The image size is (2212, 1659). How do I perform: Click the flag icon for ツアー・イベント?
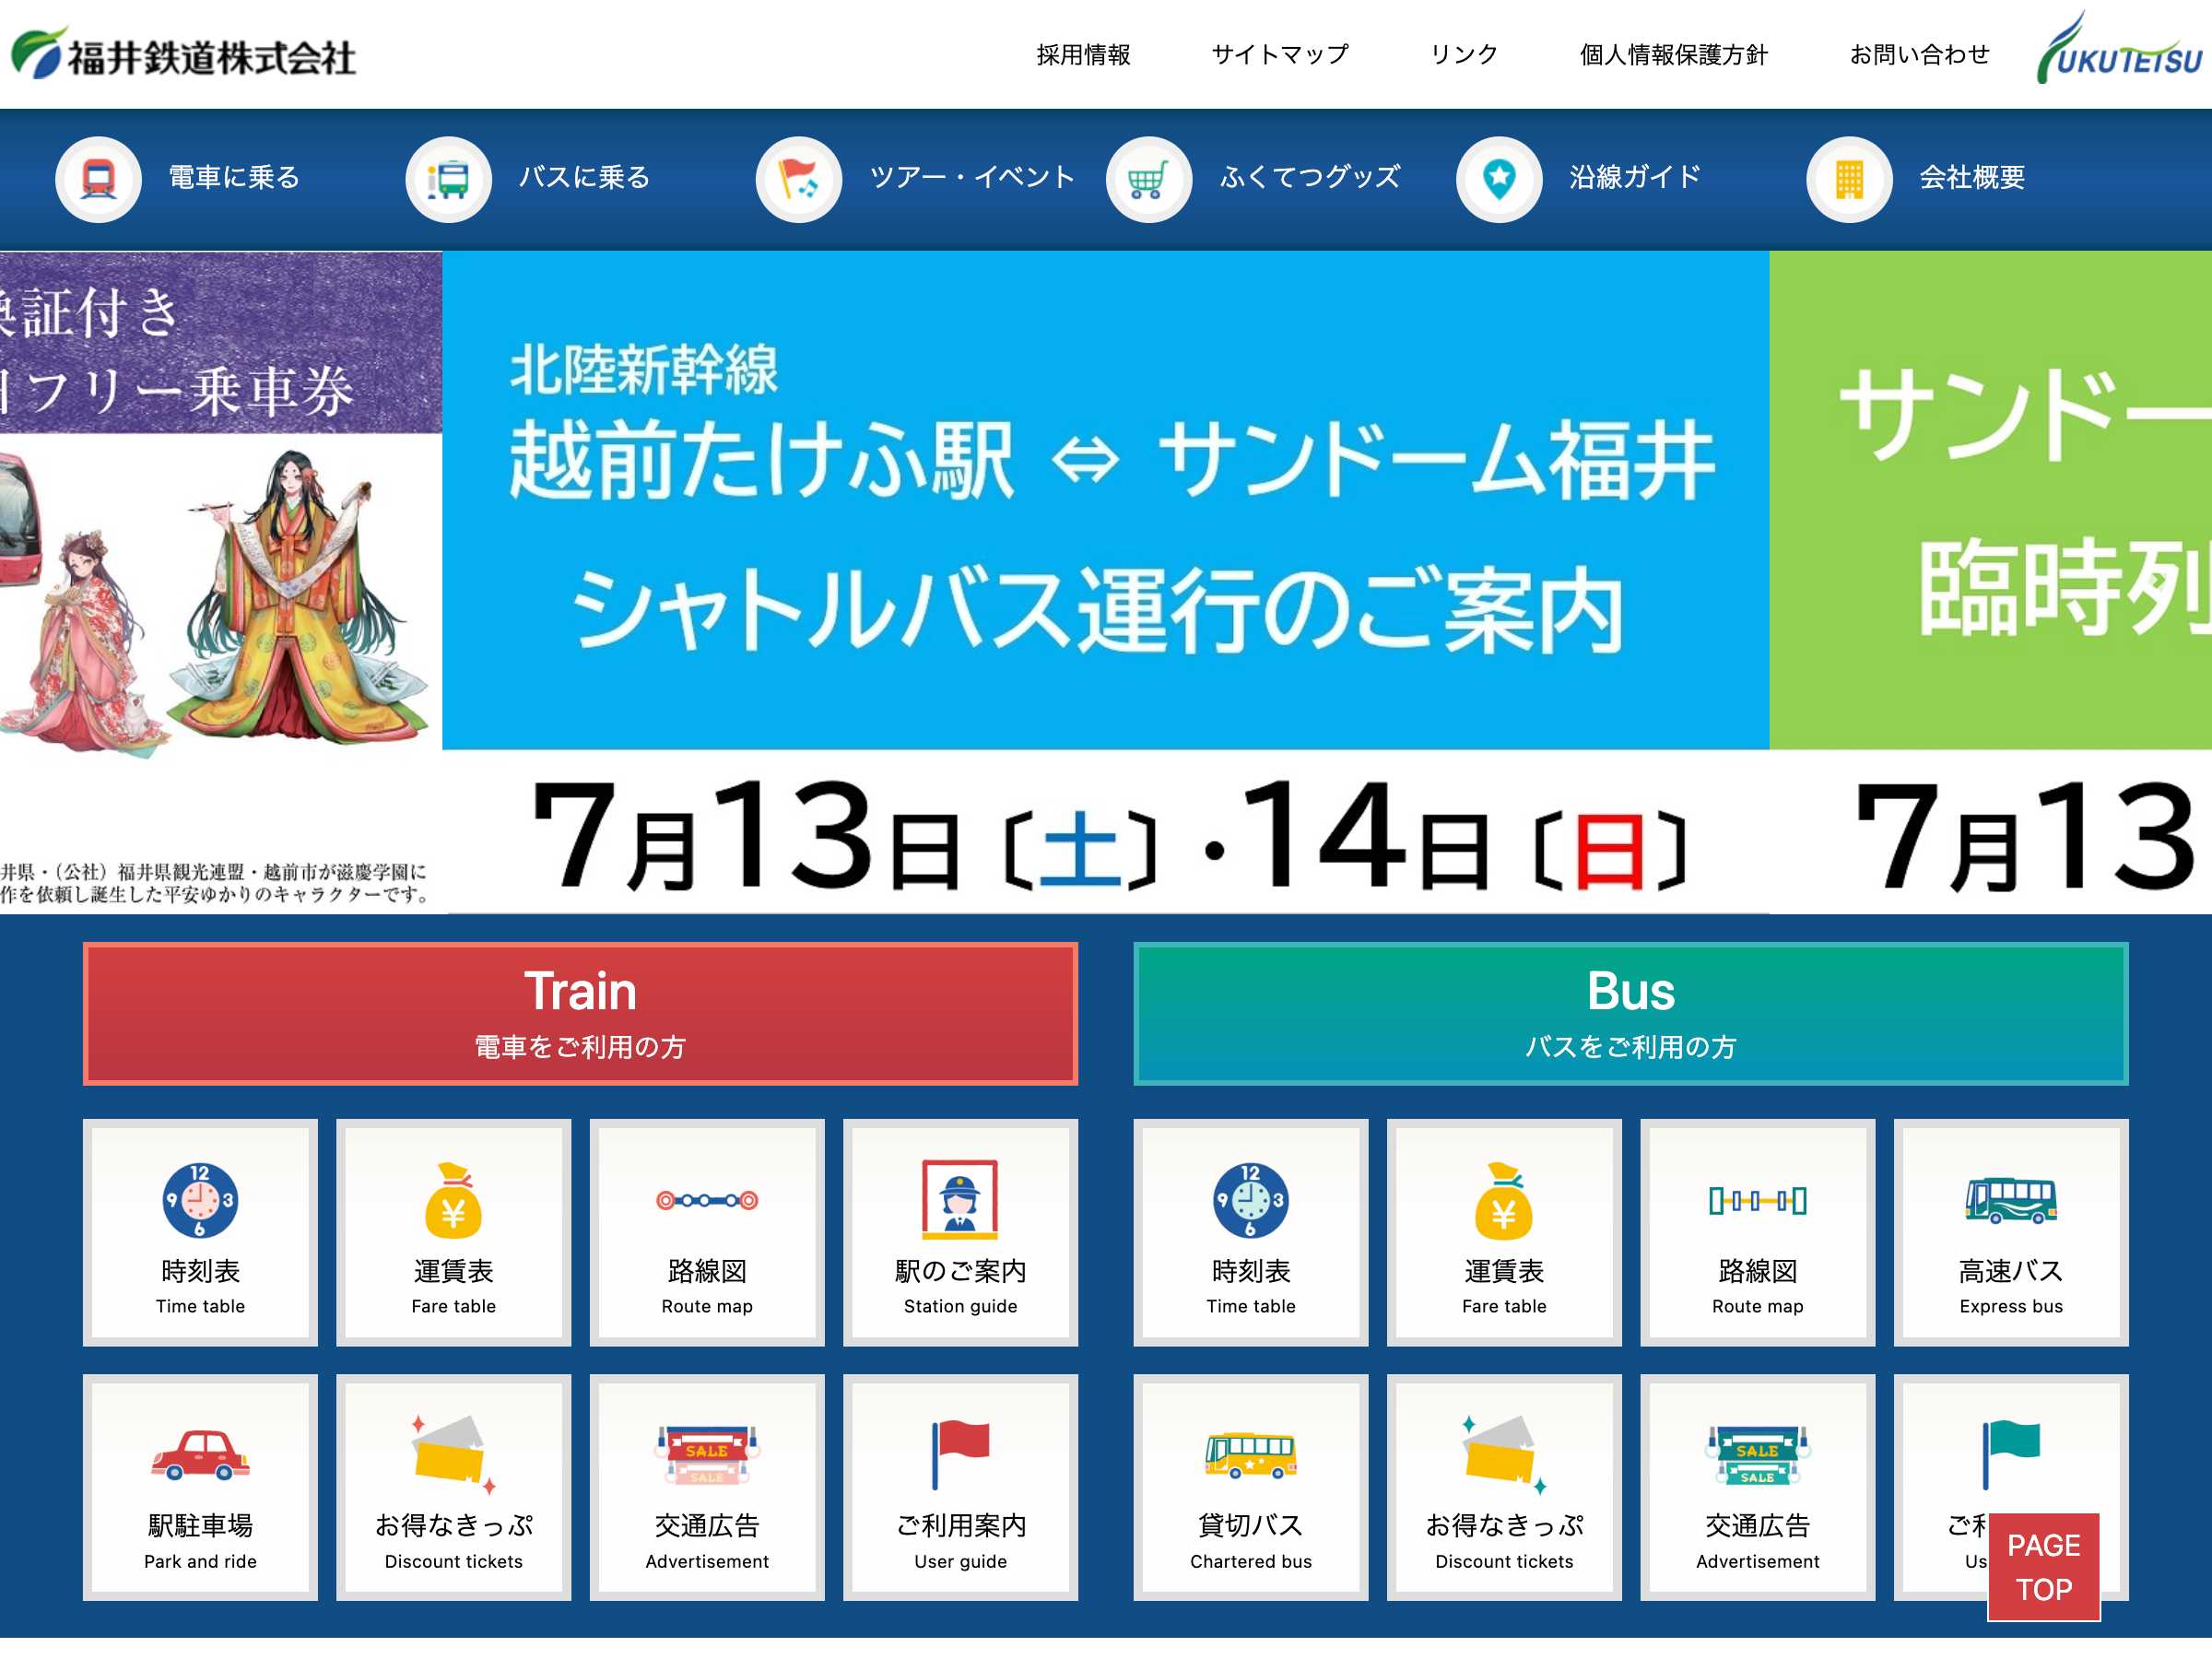(798, 179)
